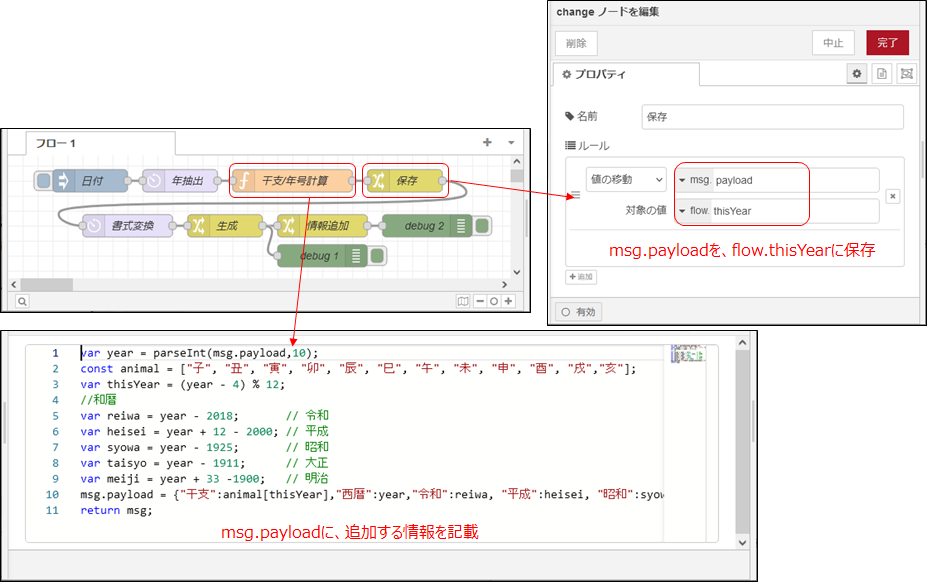Toggle the debug 1 node output button
This screenshot has height=582, width=927.
click(x=377, y=256)
